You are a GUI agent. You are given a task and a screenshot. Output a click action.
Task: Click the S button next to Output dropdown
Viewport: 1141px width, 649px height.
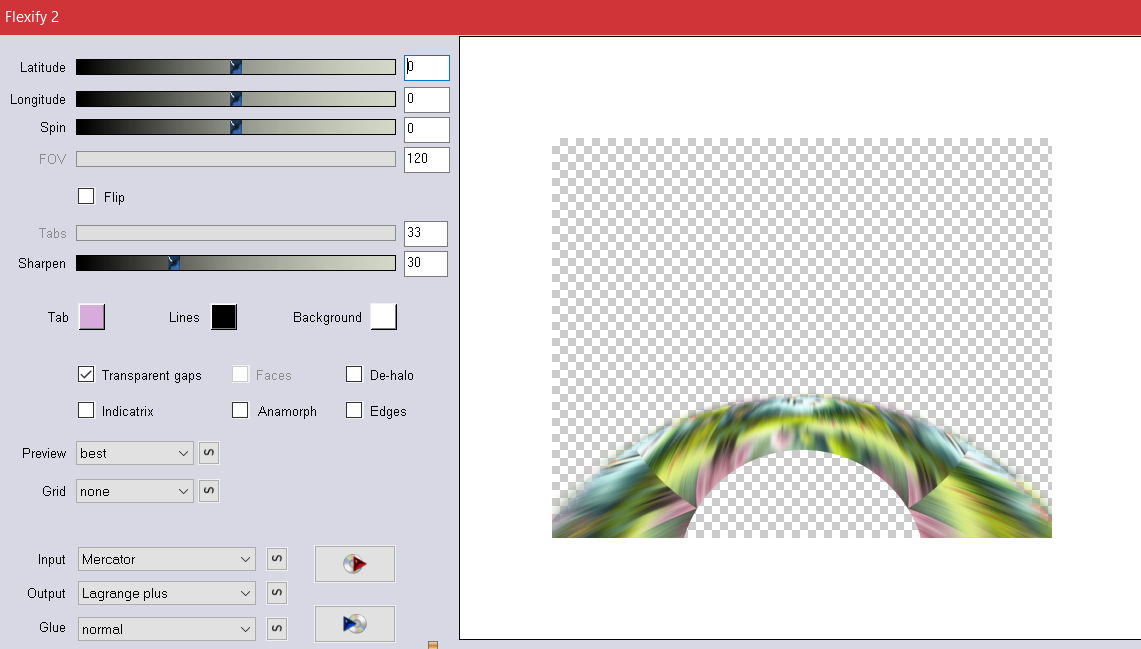(x=277, y=593)
